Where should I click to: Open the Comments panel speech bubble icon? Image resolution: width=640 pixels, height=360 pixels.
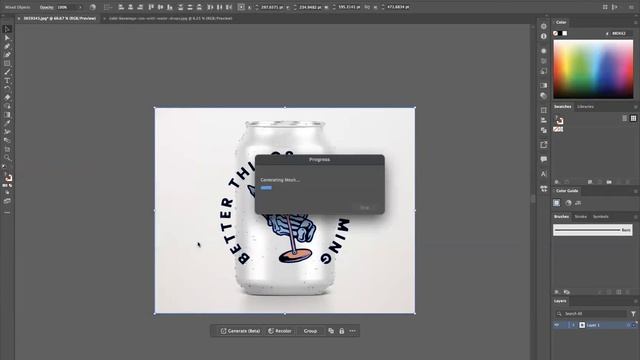click(544, 159)
